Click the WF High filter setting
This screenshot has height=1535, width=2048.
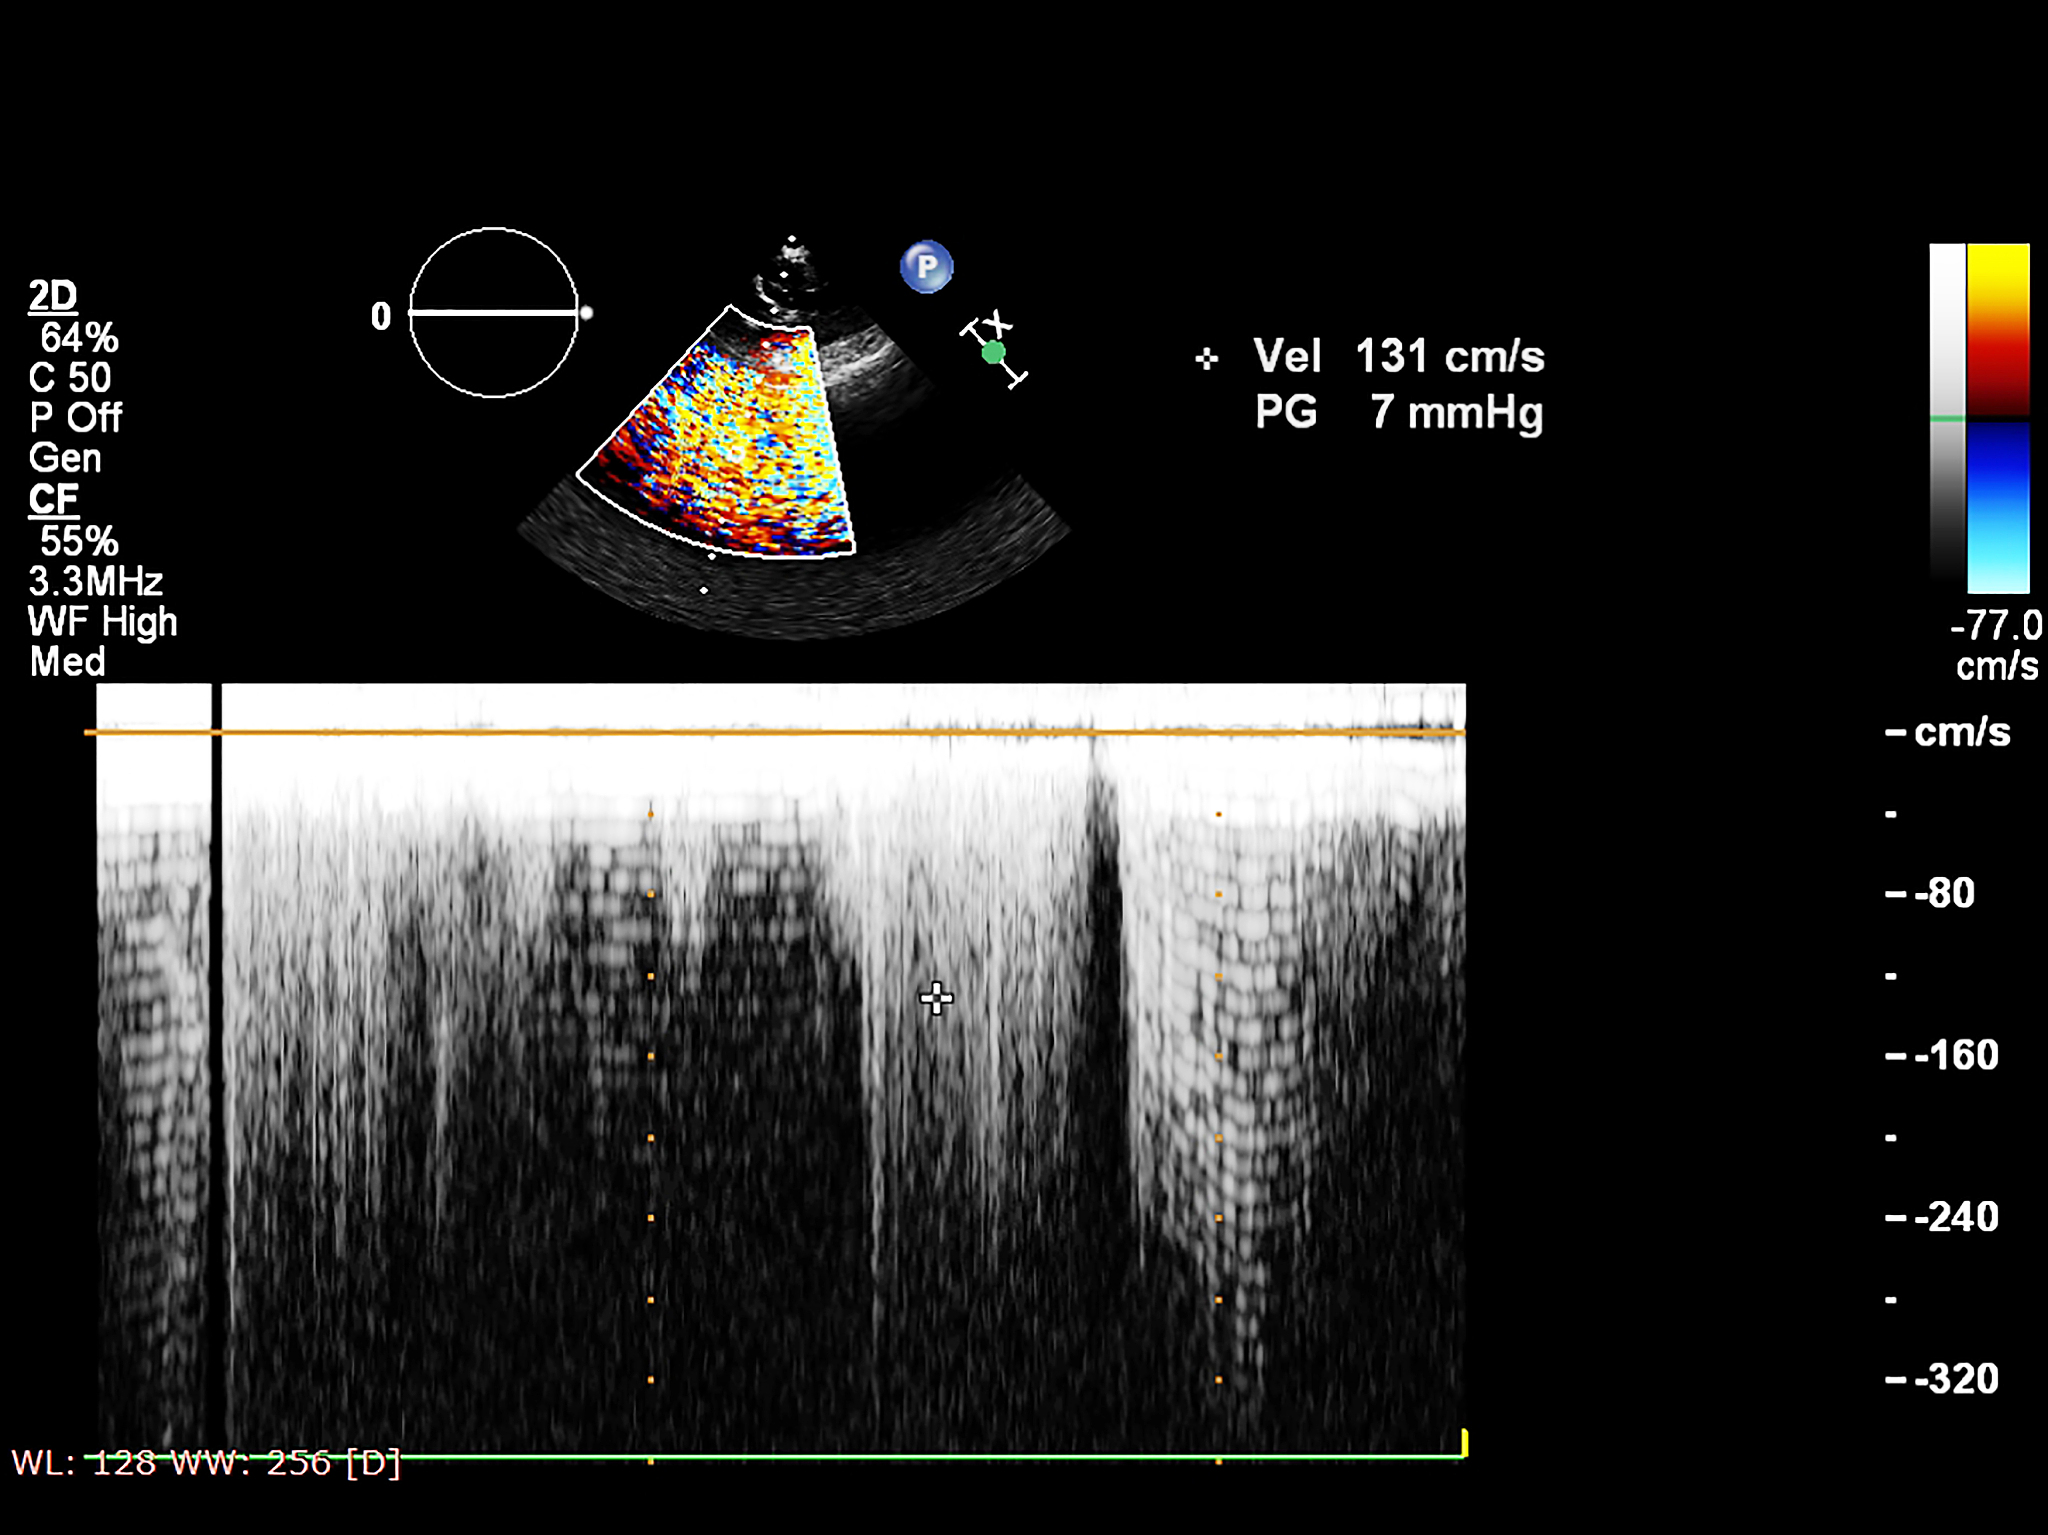pyautogui.click(x=102, y=622)
